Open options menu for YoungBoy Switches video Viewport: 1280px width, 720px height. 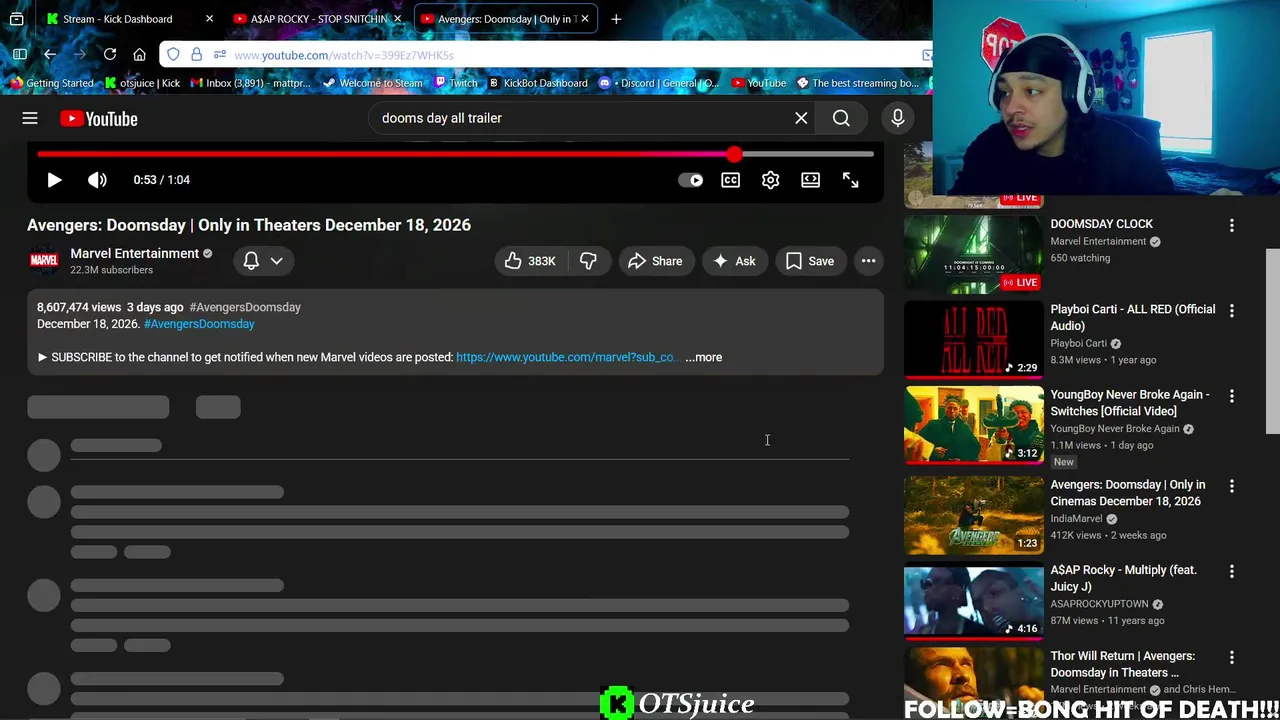coord(1231,396)
